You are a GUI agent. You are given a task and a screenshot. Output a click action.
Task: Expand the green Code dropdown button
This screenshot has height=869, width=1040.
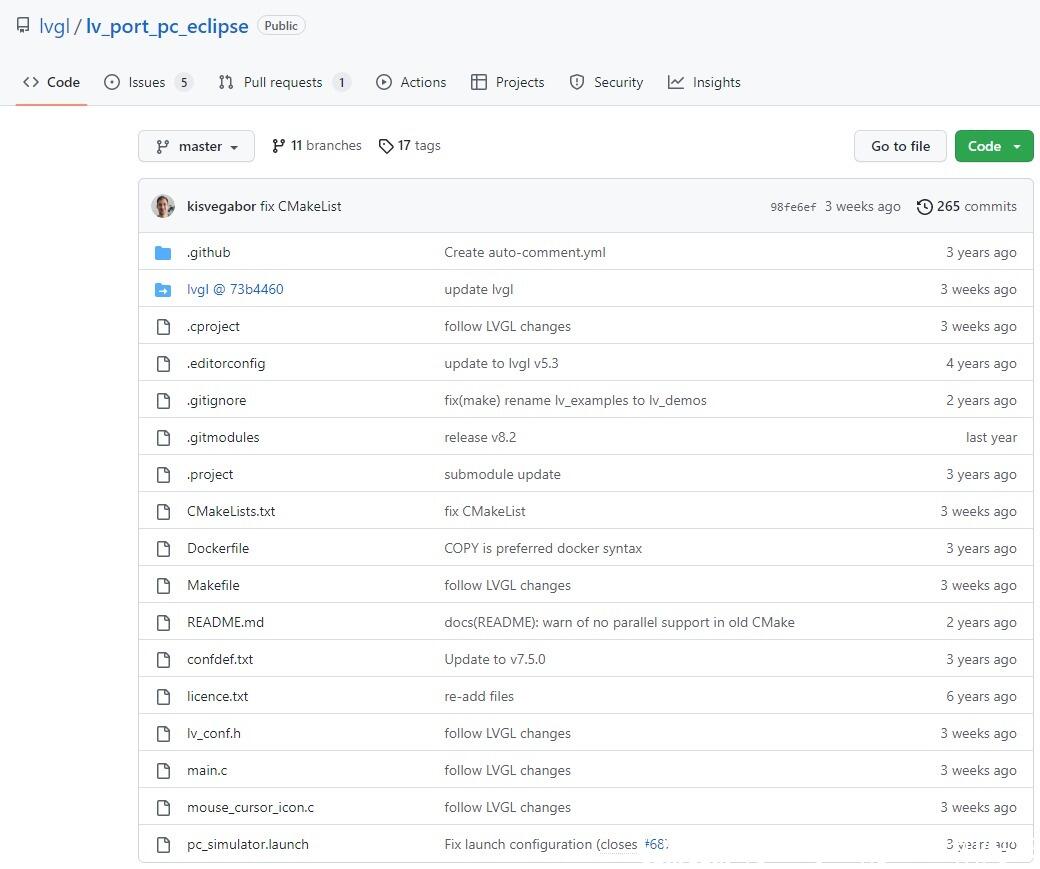point(993,146)
